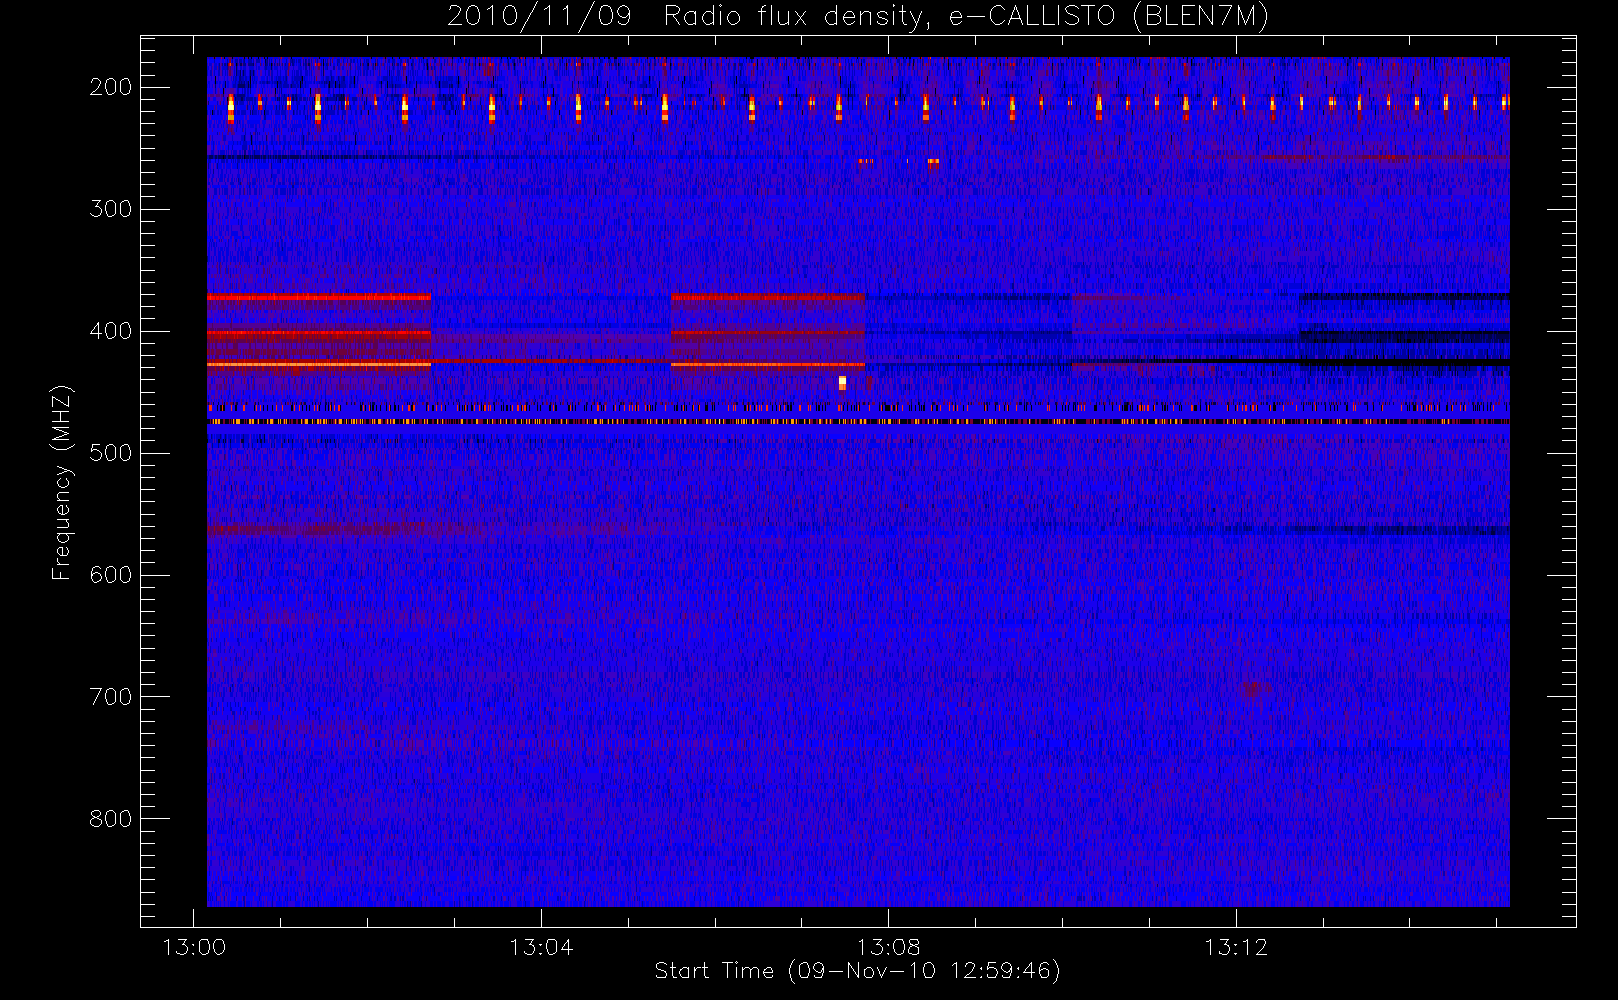
Task: Click the 800 frequency tick label
Action: click(x=110, y=819)
